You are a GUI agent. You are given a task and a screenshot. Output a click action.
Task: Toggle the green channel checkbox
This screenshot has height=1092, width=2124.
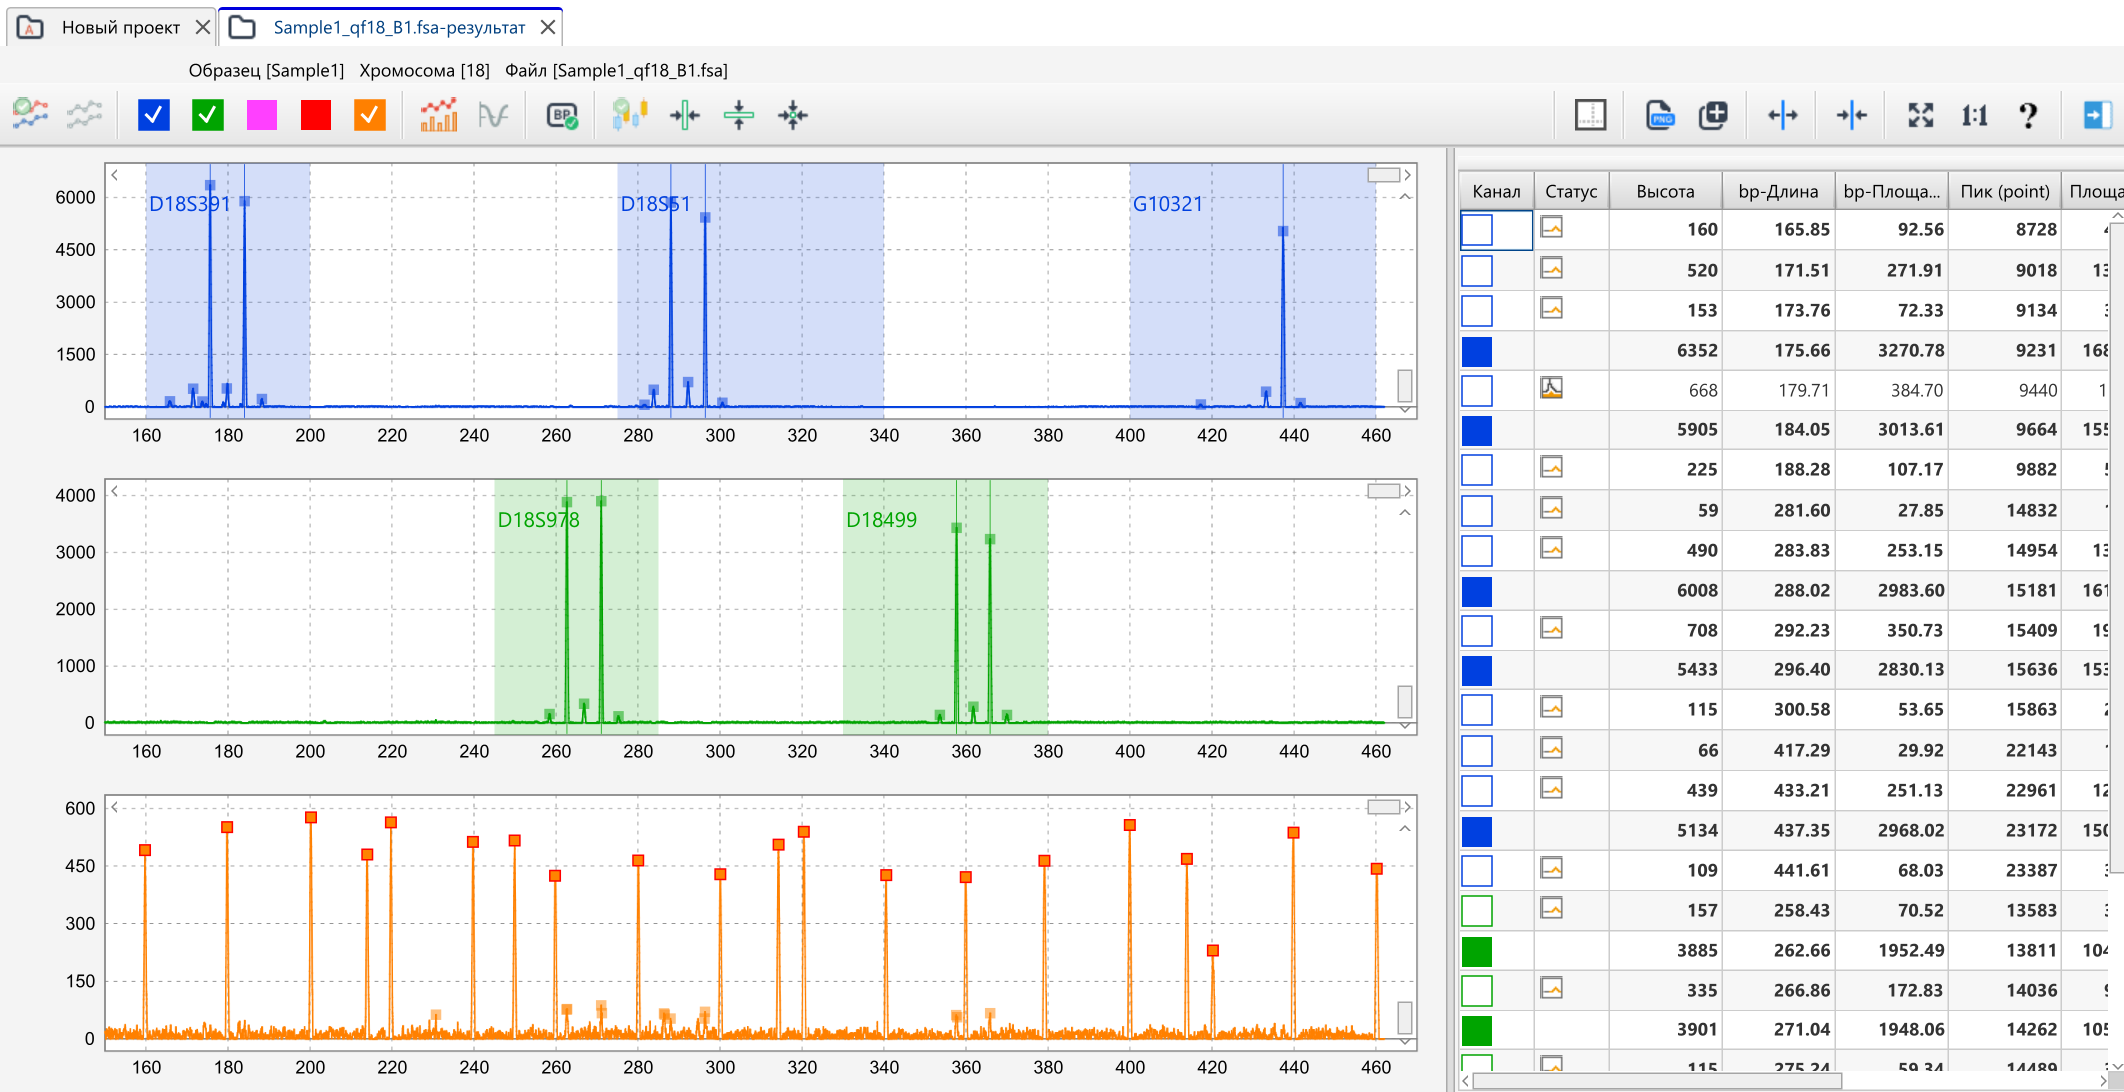pyautogui.click(x=208, y=115)
